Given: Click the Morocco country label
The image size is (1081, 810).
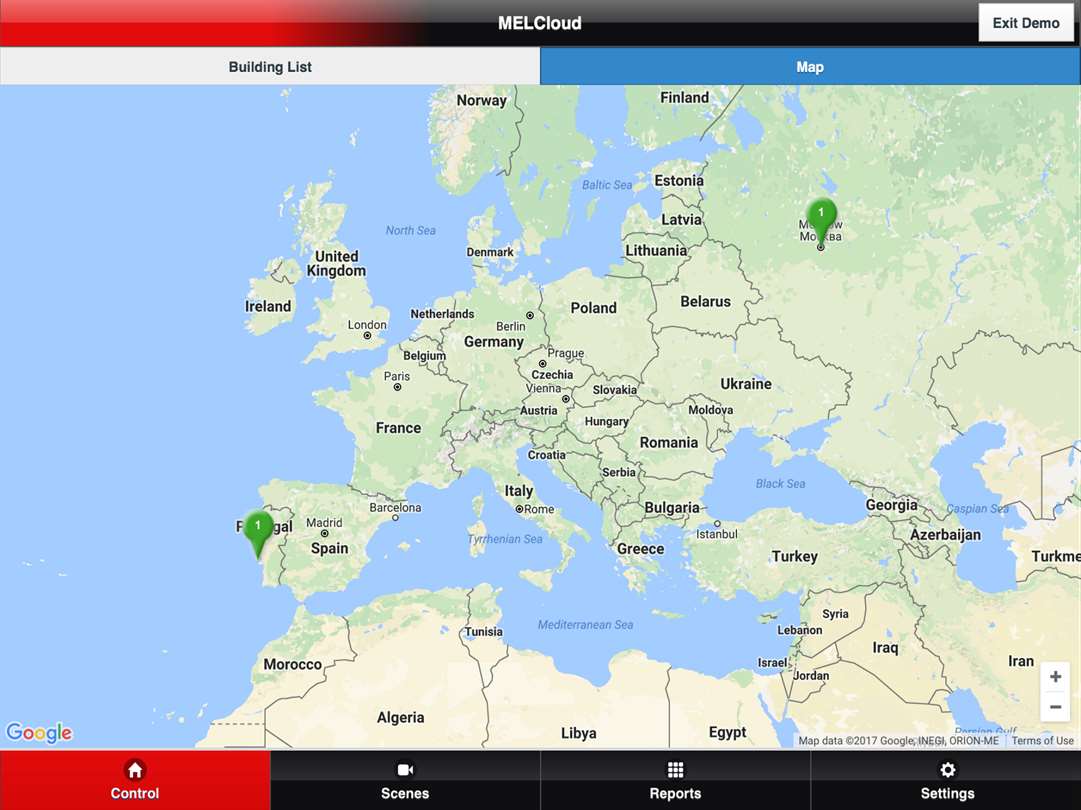Looking at the screenshot, I should (x=292, y=665).
